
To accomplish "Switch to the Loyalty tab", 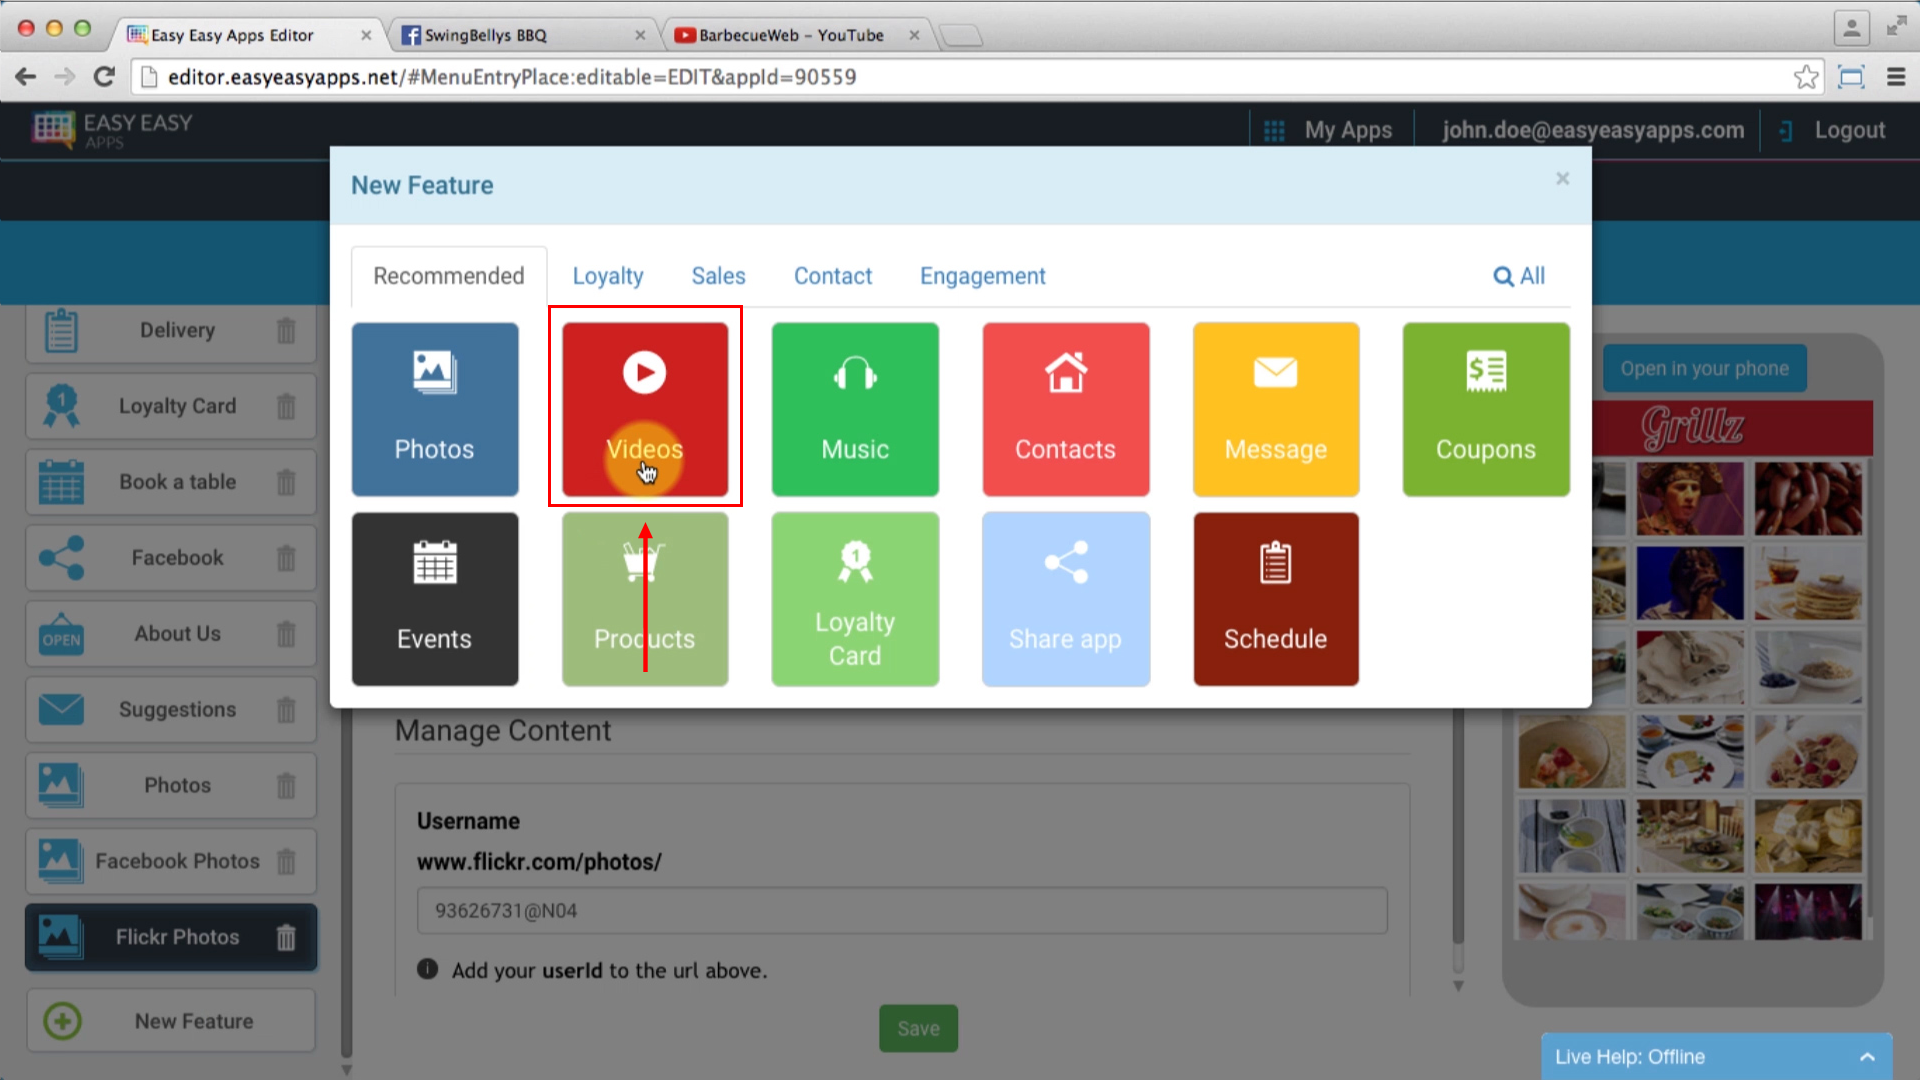I will pos(608,276).
